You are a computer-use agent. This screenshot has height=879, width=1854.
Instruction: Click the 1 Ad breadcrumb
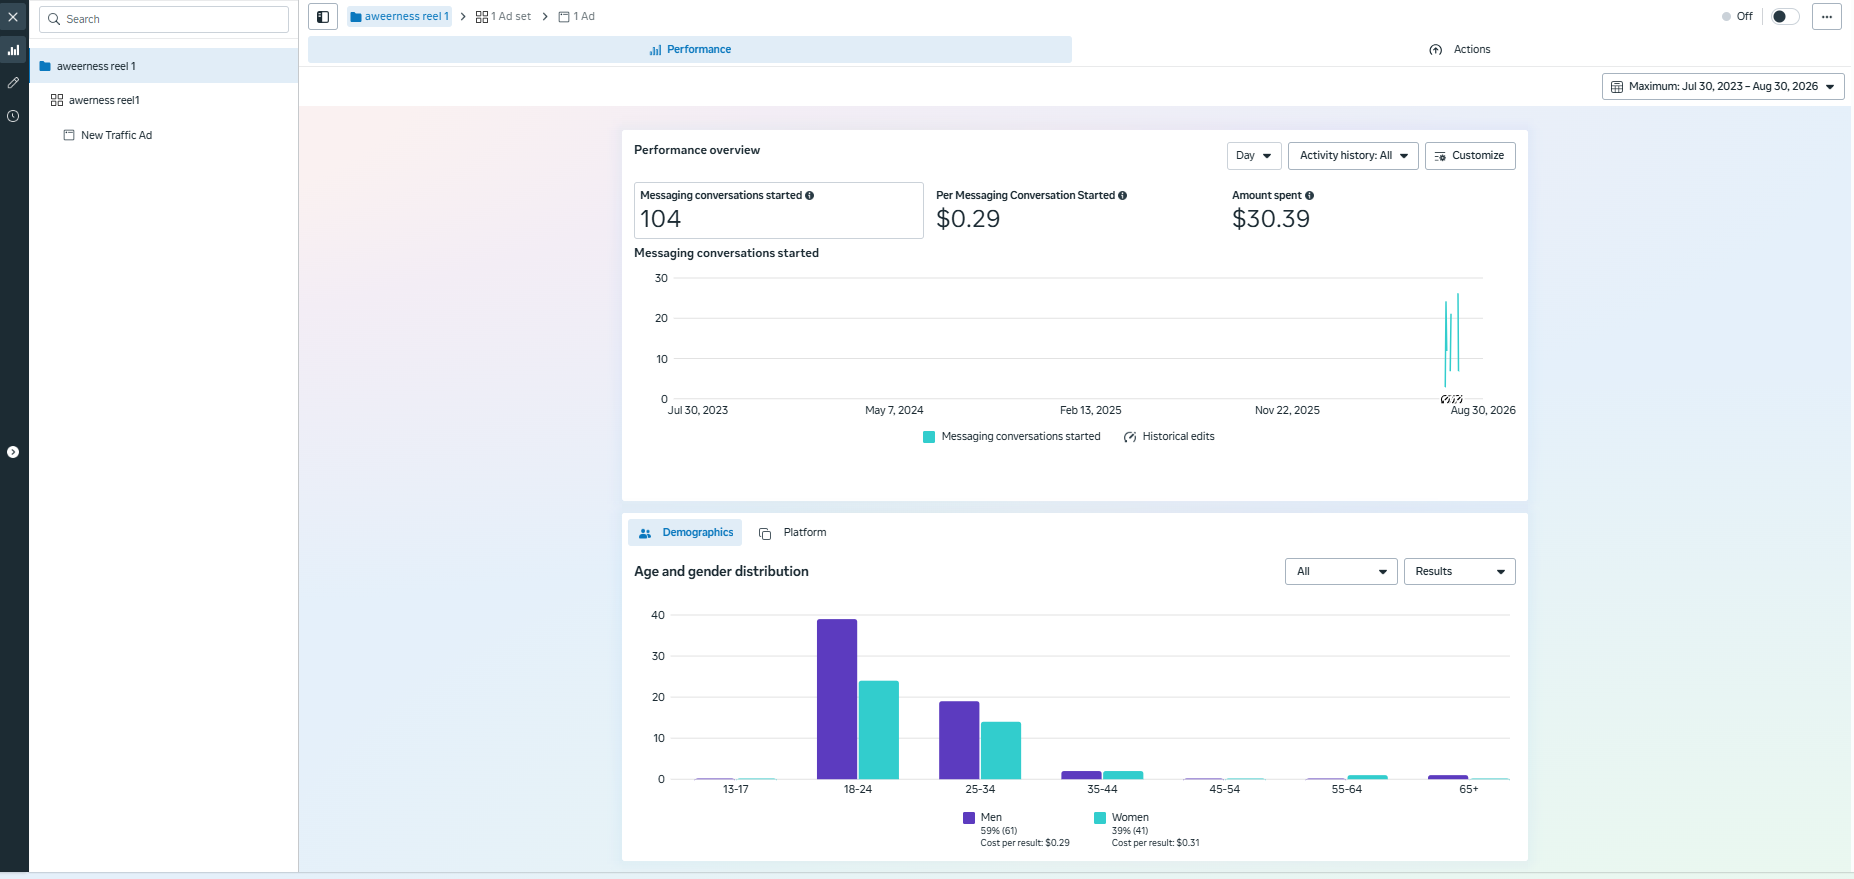tap(577, 17)
